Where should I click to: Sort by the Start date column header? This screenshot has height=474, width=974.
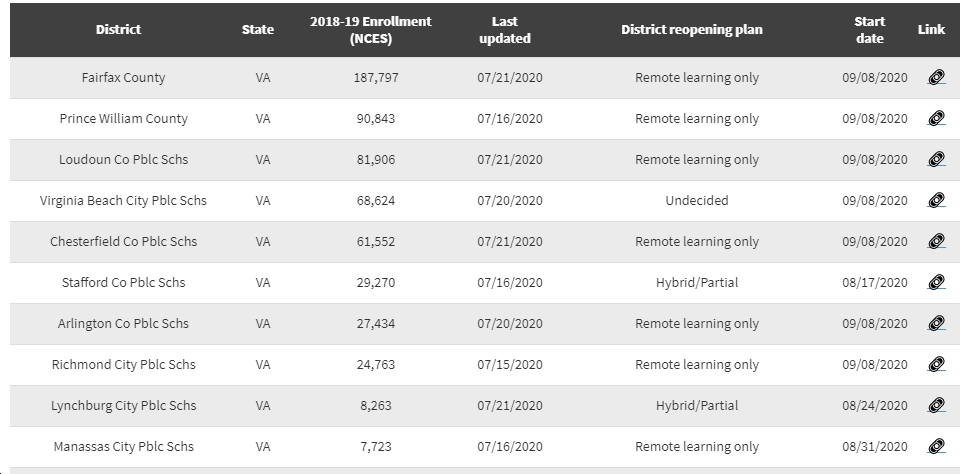pos(870,30)
